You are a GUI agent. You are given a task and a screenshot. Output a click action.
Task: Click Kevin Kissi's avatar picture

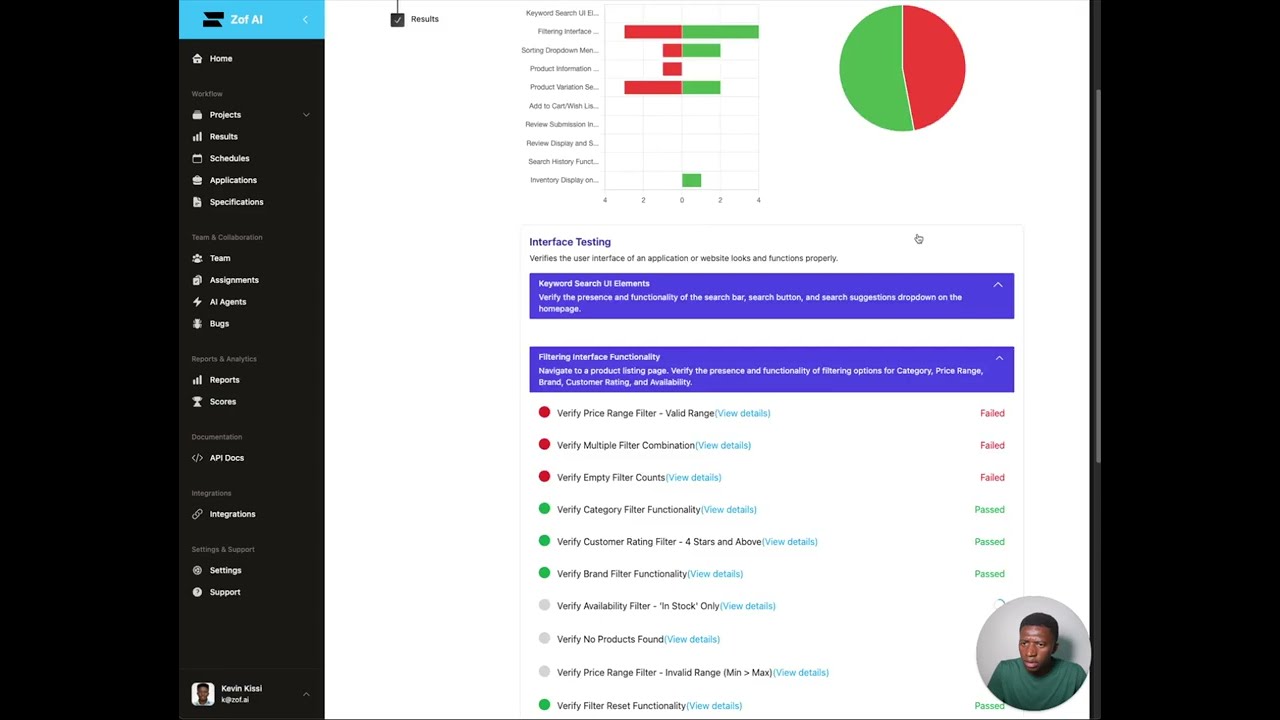[203, 694]
